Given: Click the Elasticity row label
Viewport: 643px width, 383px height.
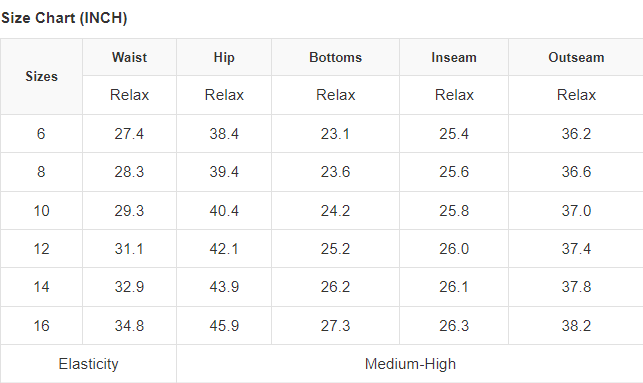Looking at the screenshot, I should coord(89,364).
